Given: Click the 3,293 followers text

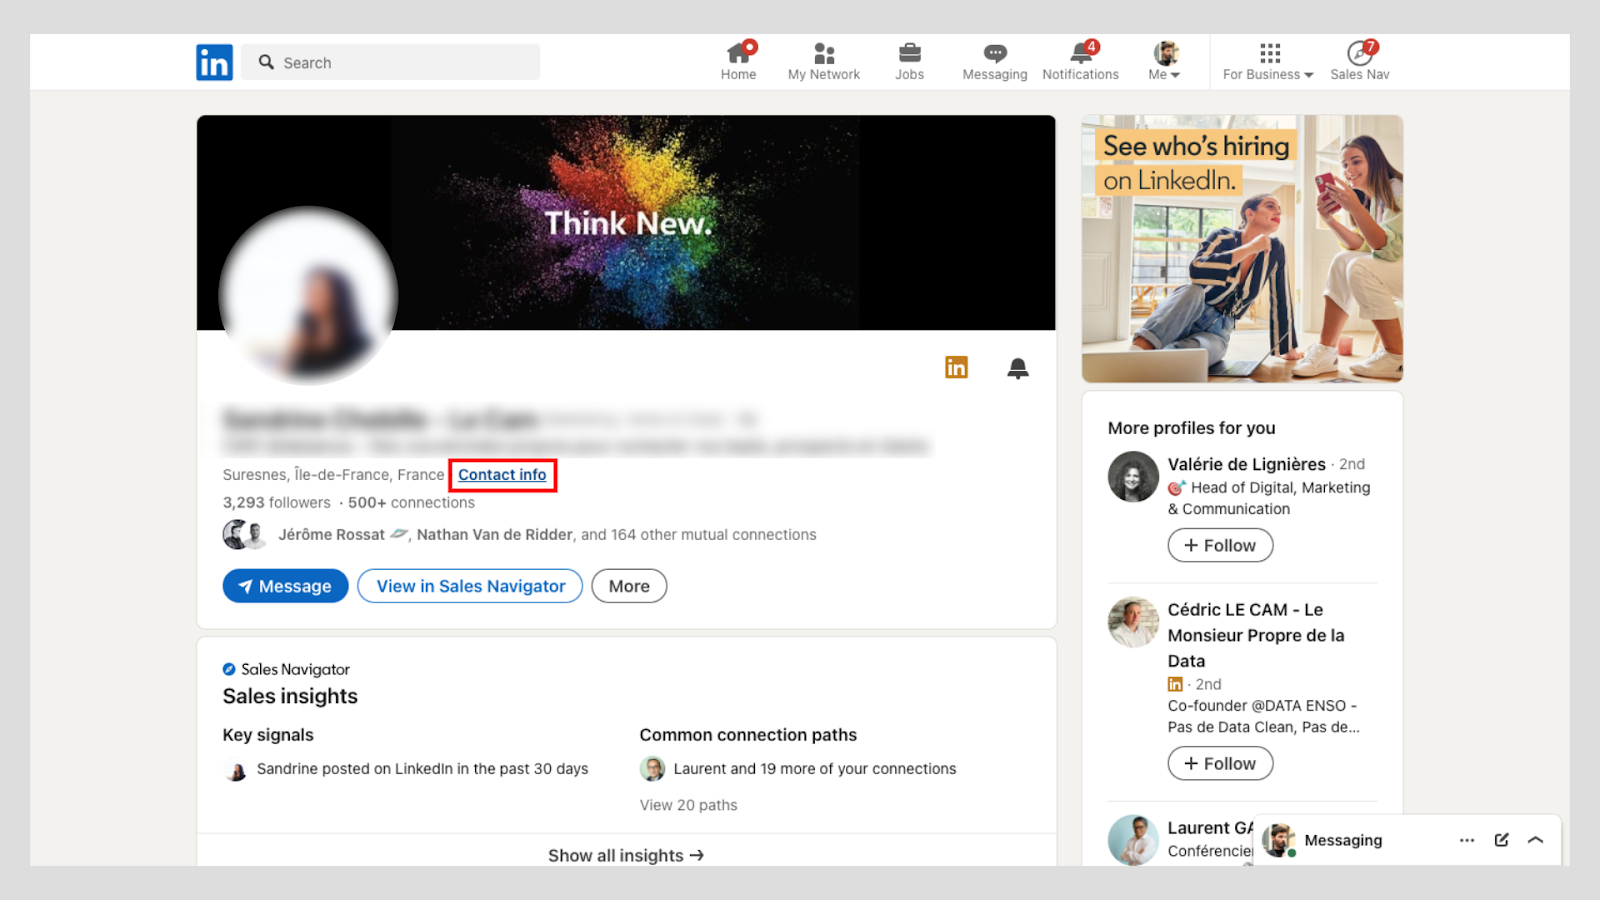Looking at the screenshot, I should pos(276,503).
